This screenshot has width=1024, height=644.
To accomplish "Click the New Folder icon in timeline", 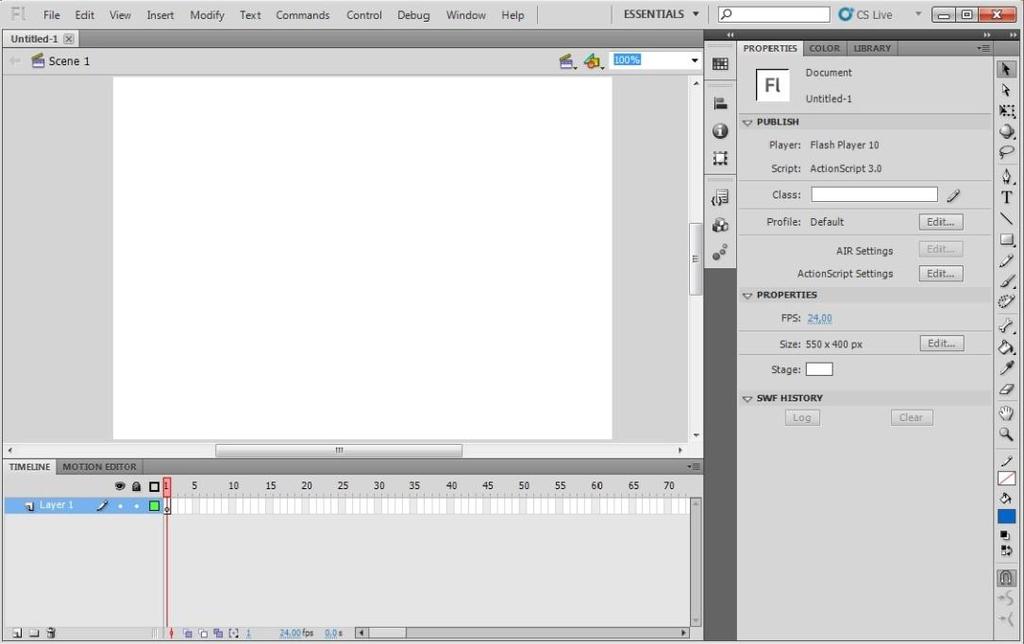I will 34,633.
